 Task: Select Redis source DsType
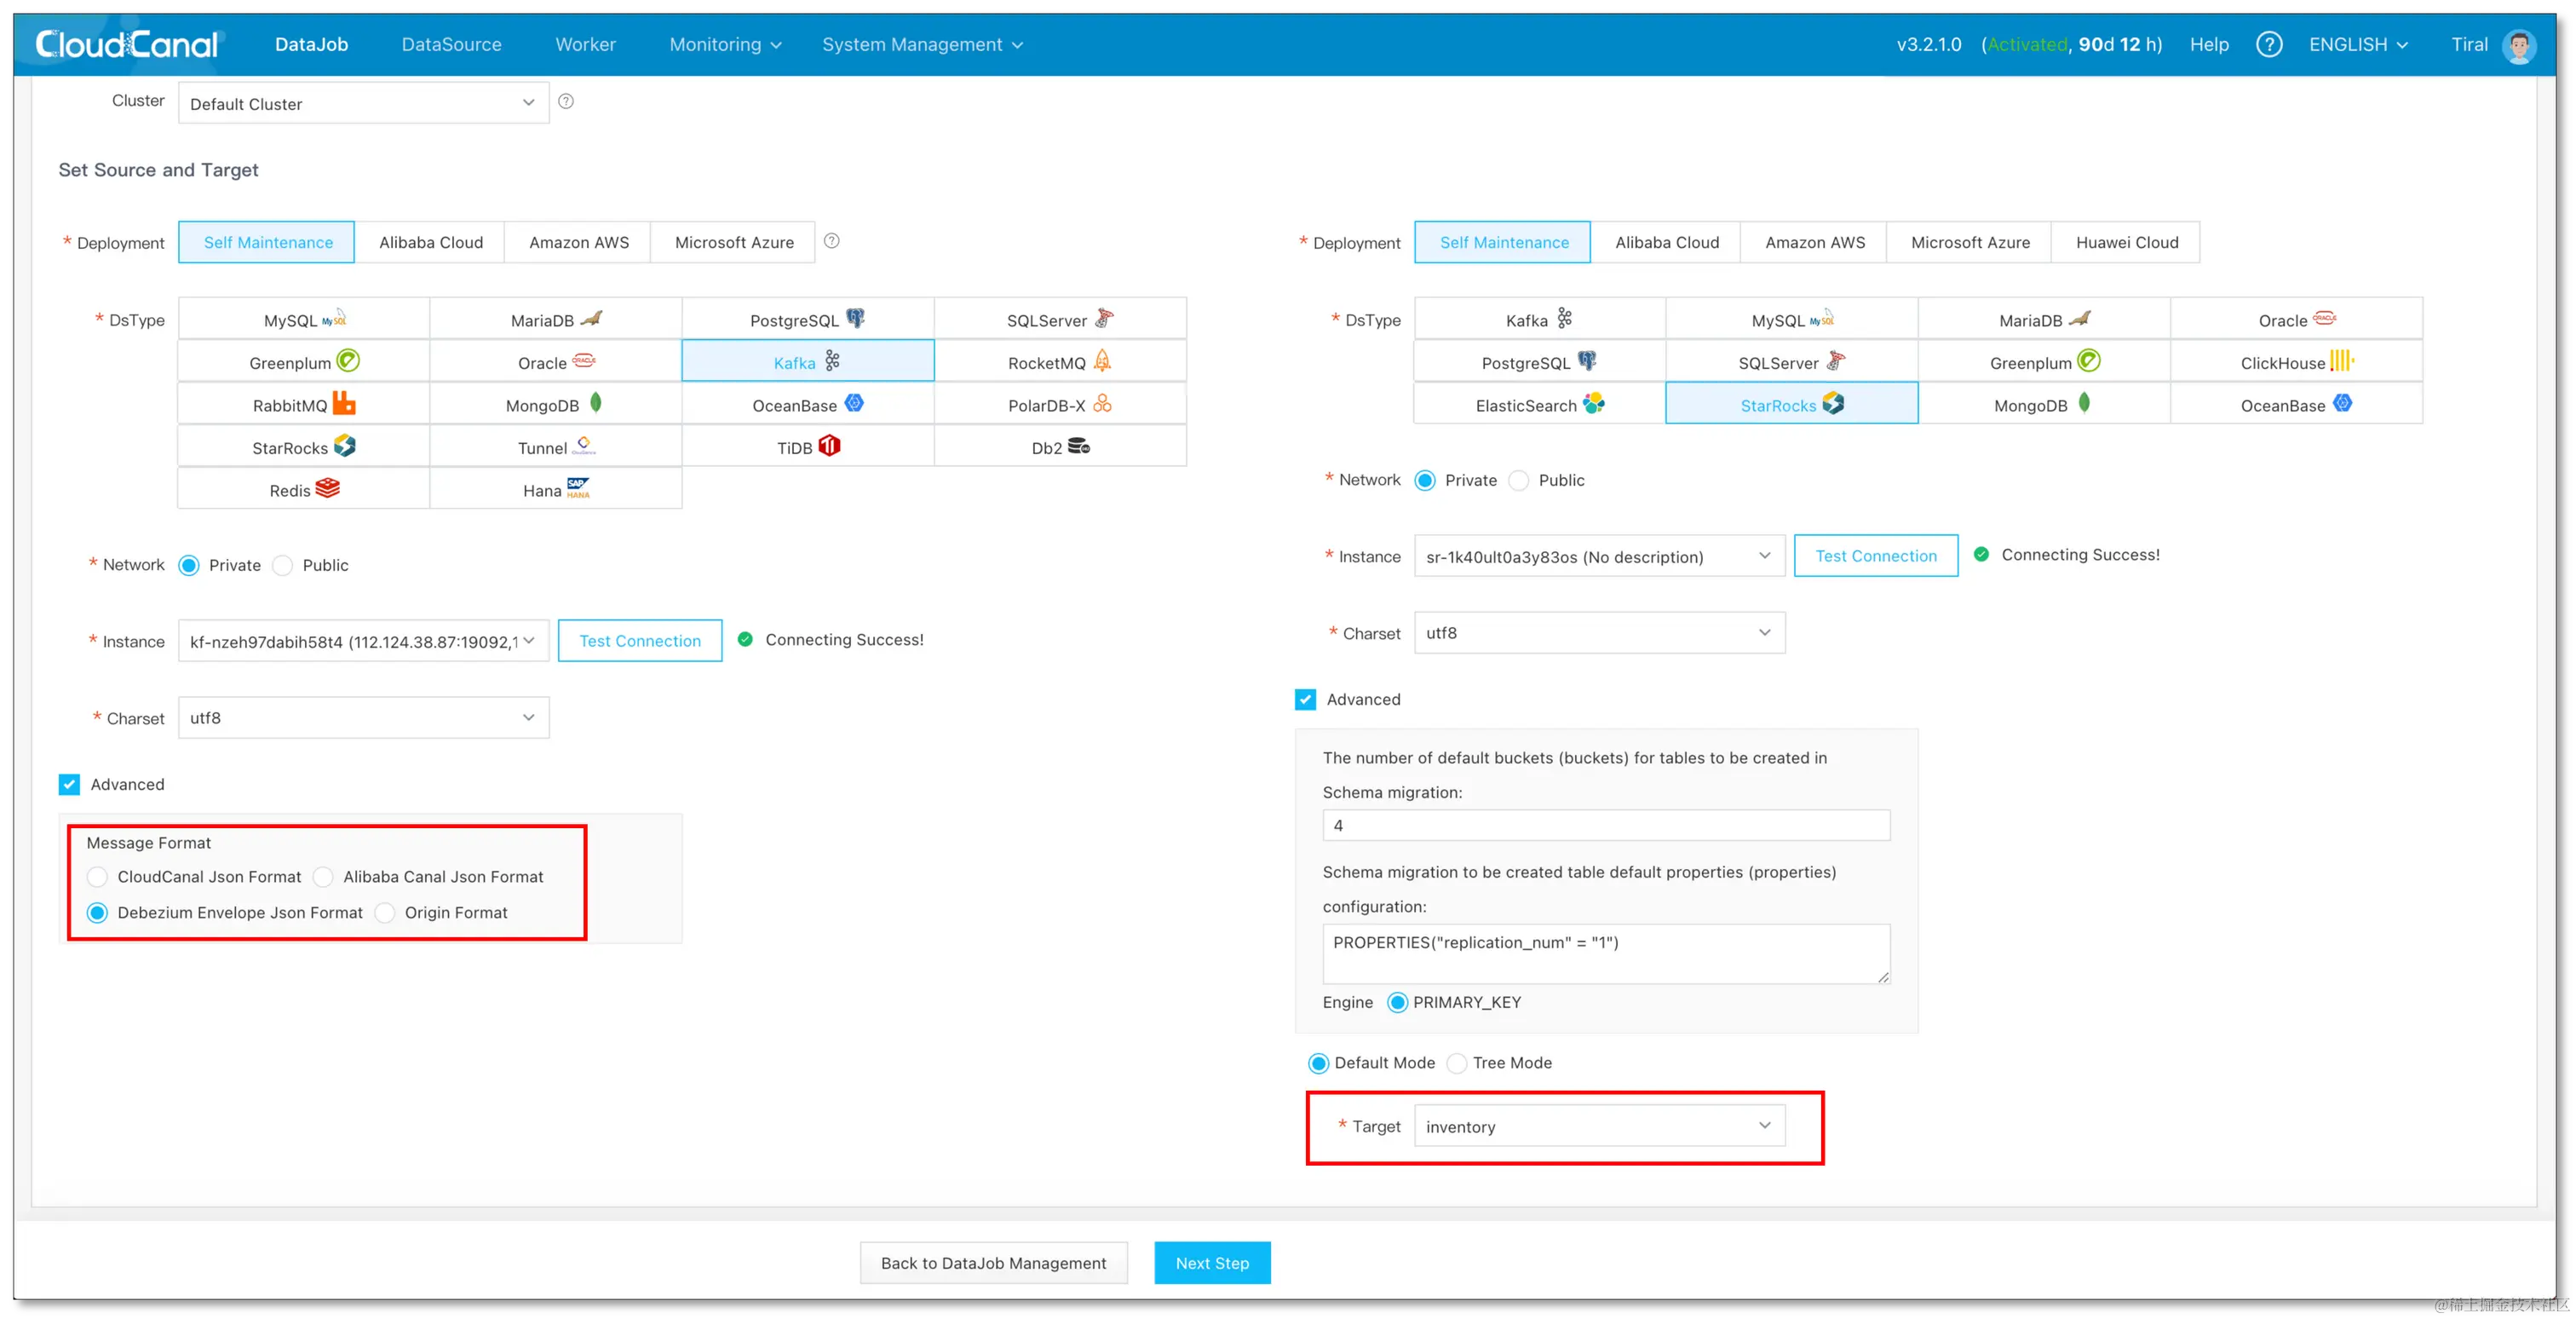point(304,489)
